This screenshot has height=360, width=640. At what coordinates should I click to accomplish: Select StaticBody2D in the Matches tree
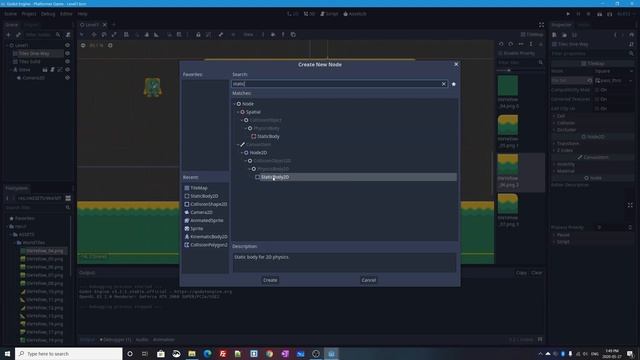click(x=275, y=177)
